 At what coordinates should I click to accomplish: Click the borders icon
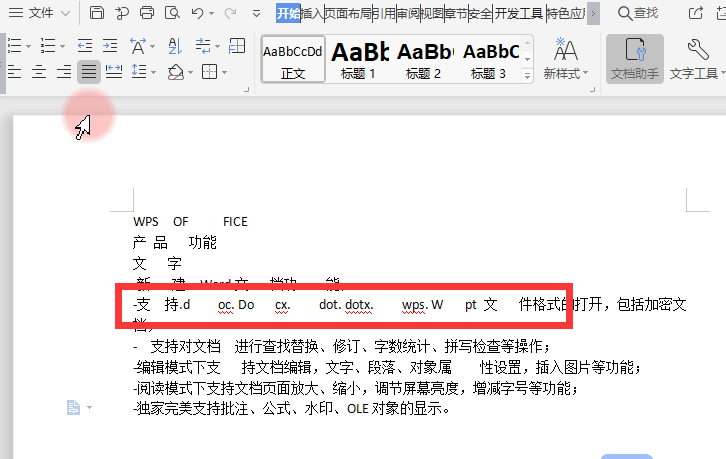(209, 72)
